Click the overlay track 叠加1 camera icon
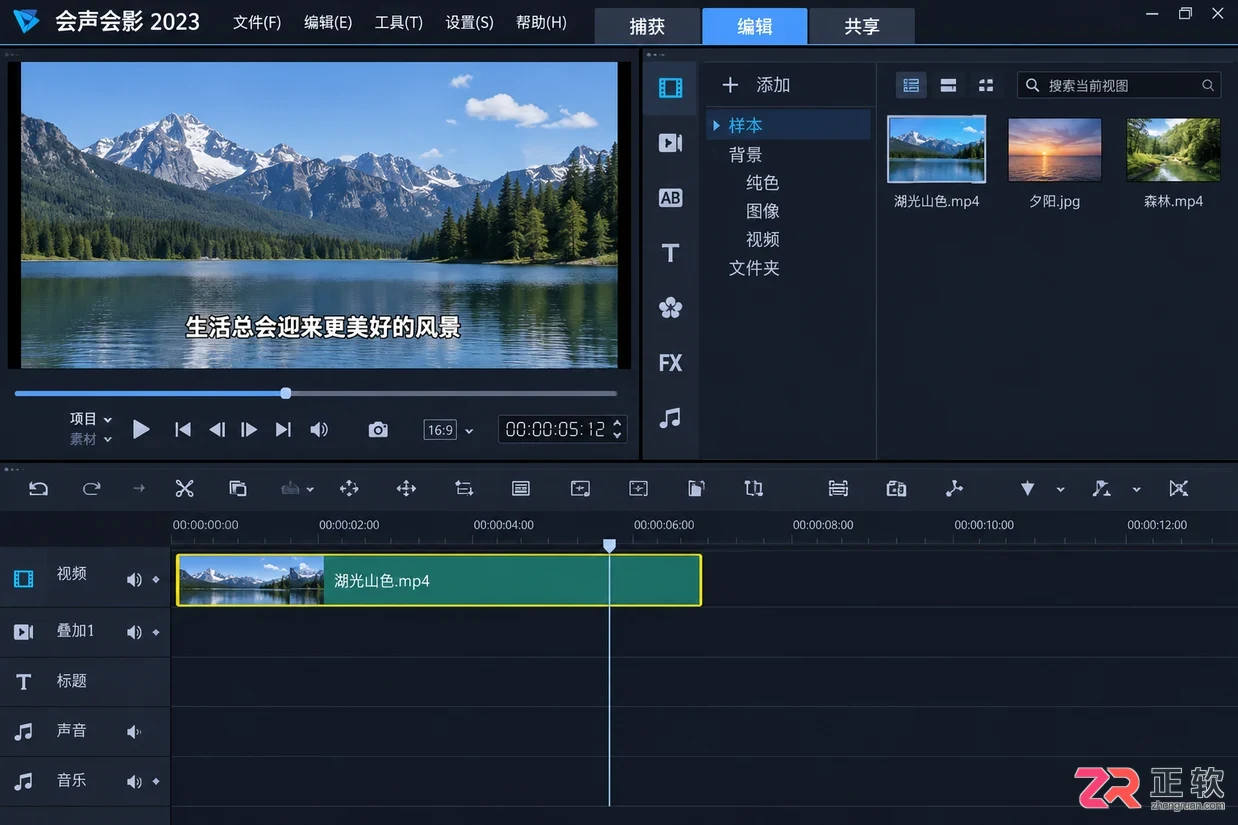The image size is (1238, 825). click(24, 632)
